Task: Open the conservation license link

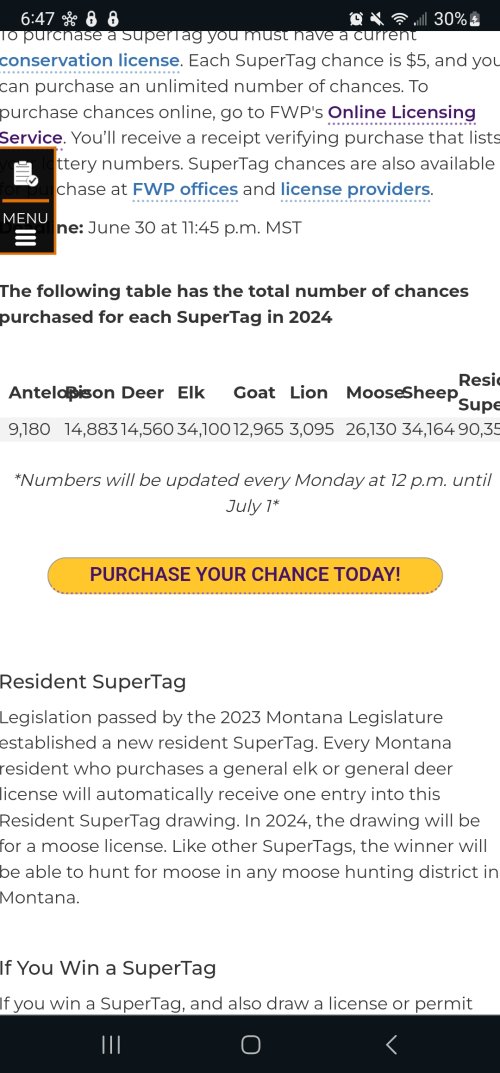Action: 90,60
